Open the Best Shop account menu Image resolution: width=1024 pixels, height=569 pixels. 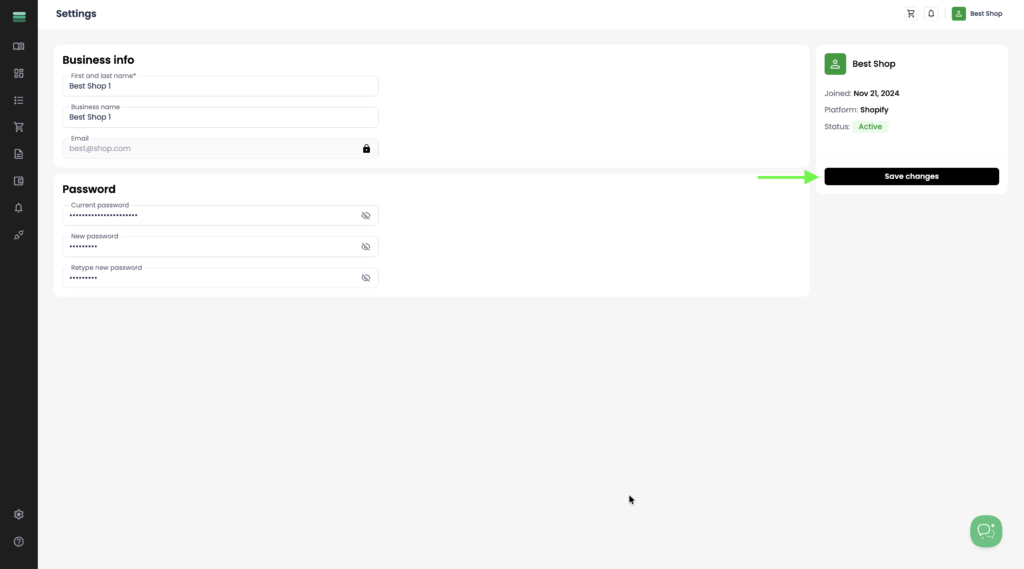coord(977,14)
